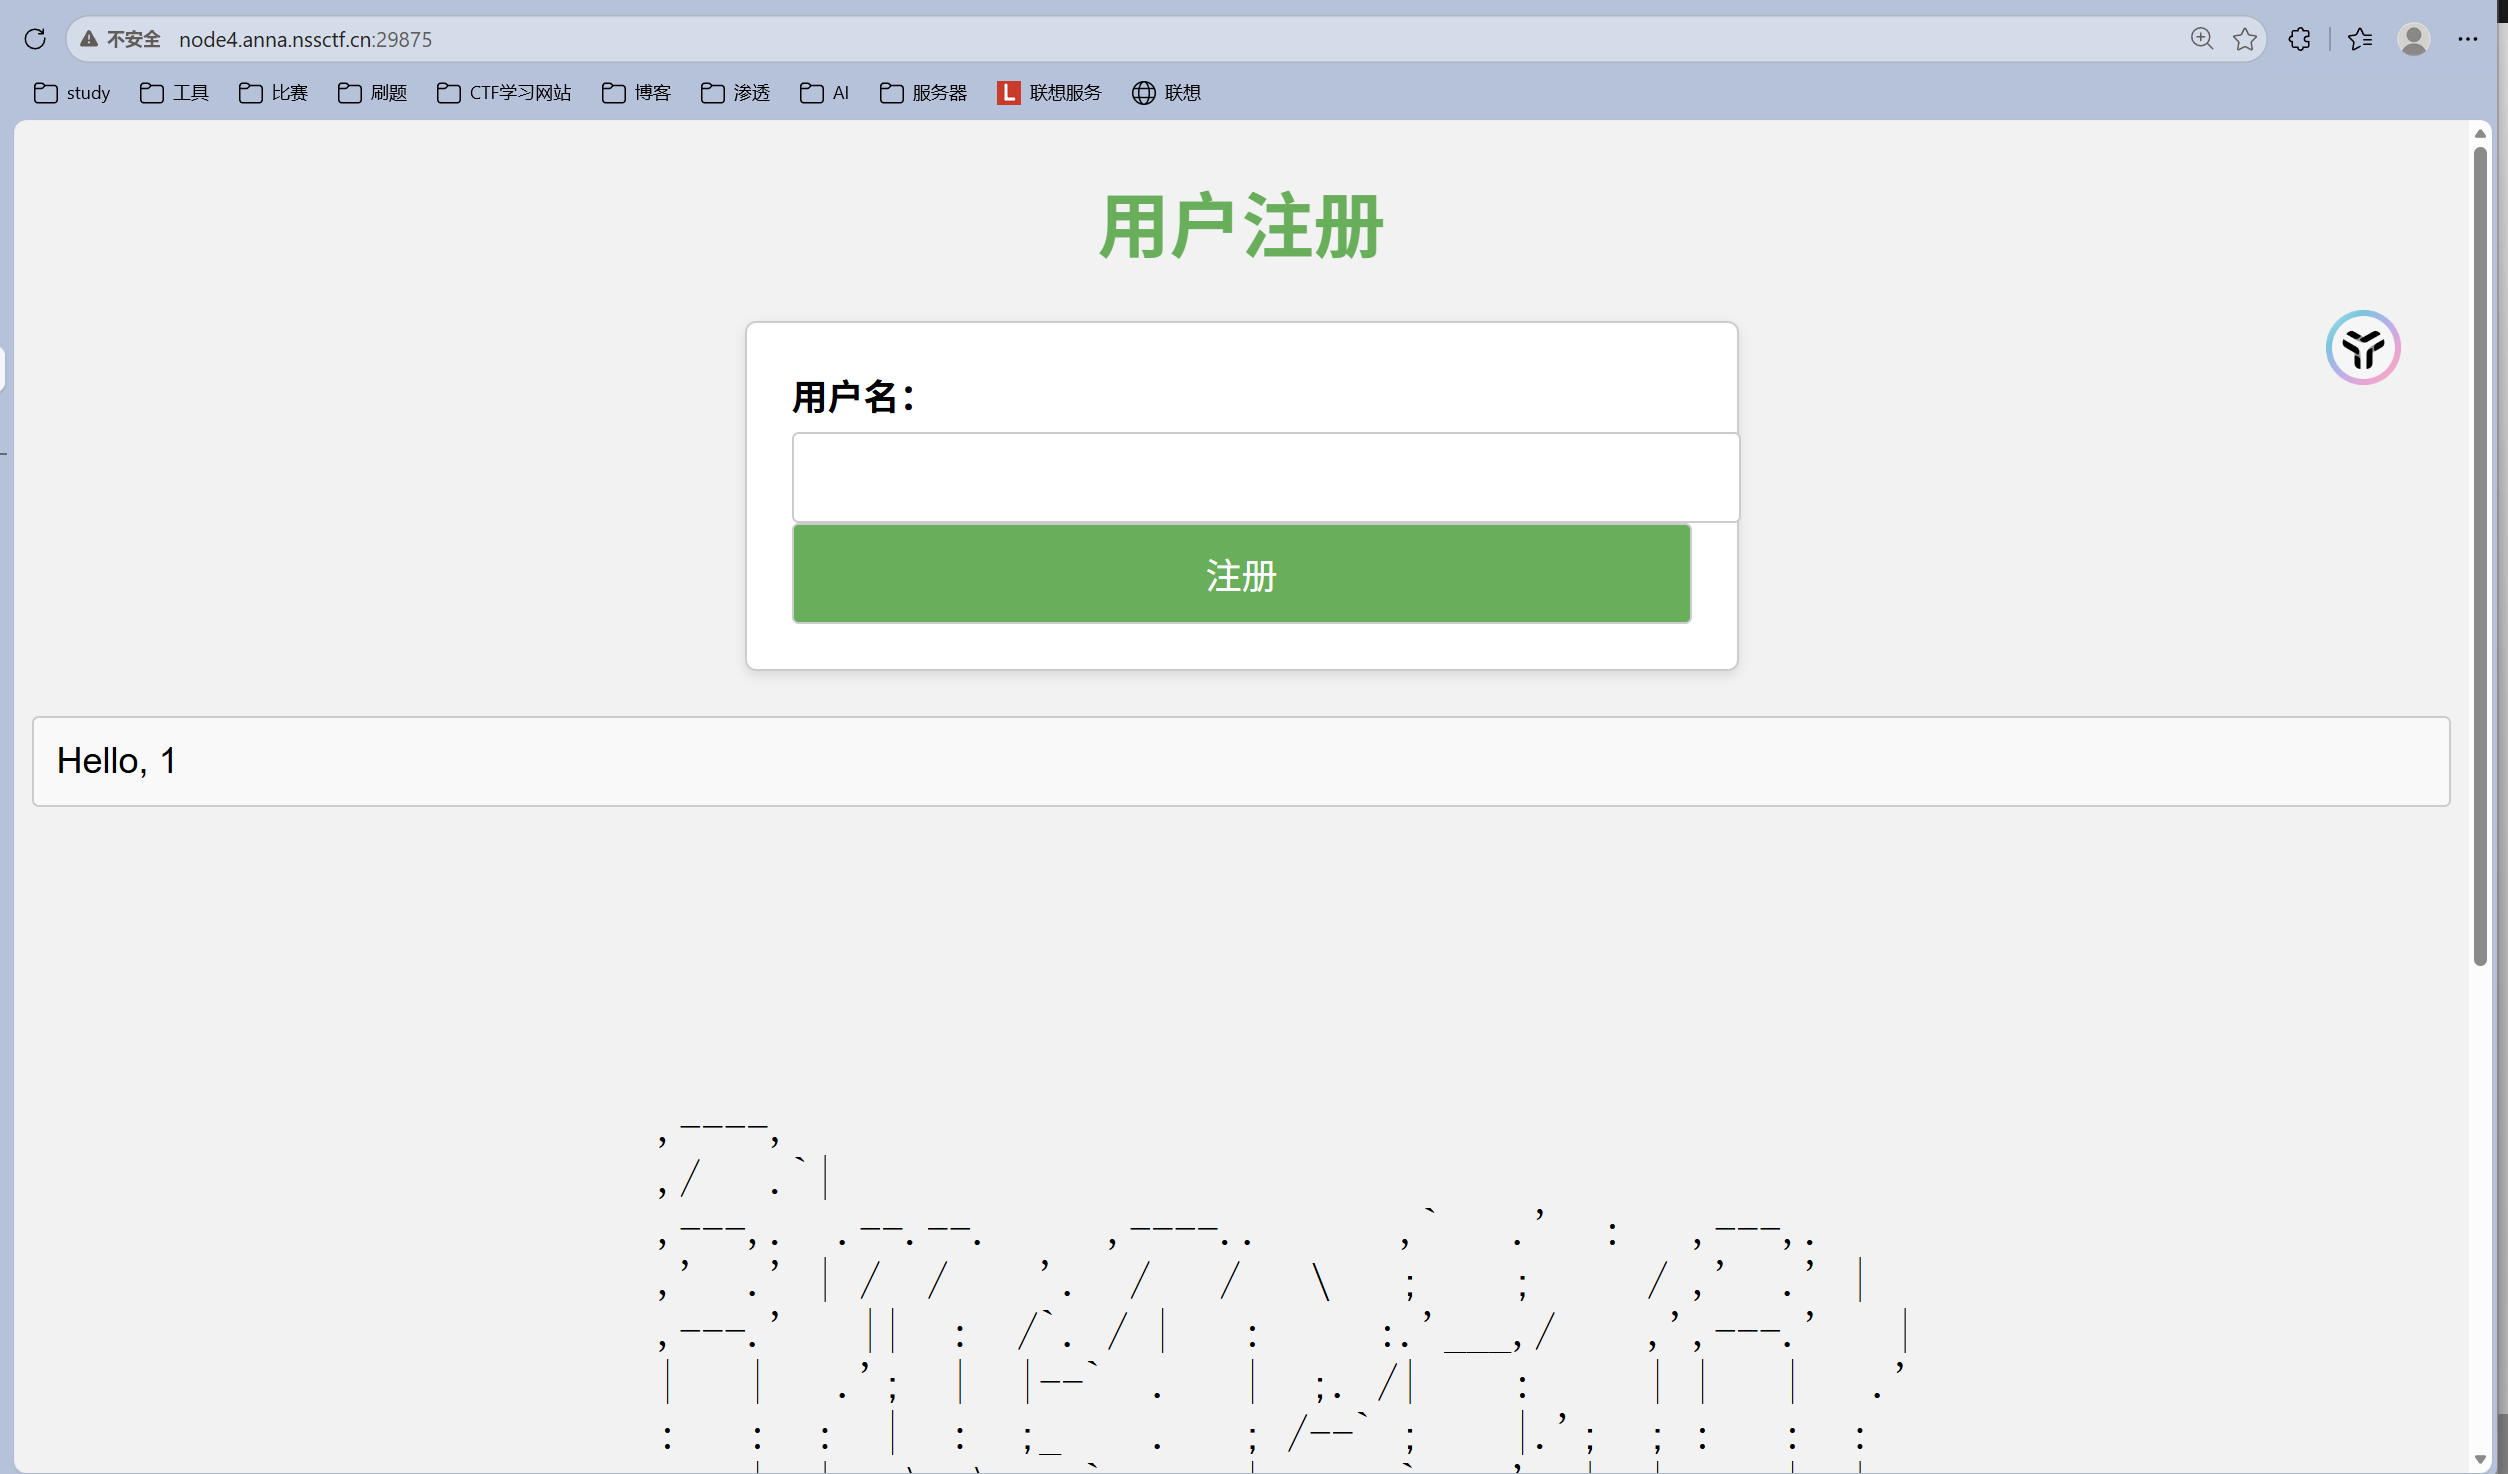
Task: Click the not-secure warning icon
Action: pos(89,39)
